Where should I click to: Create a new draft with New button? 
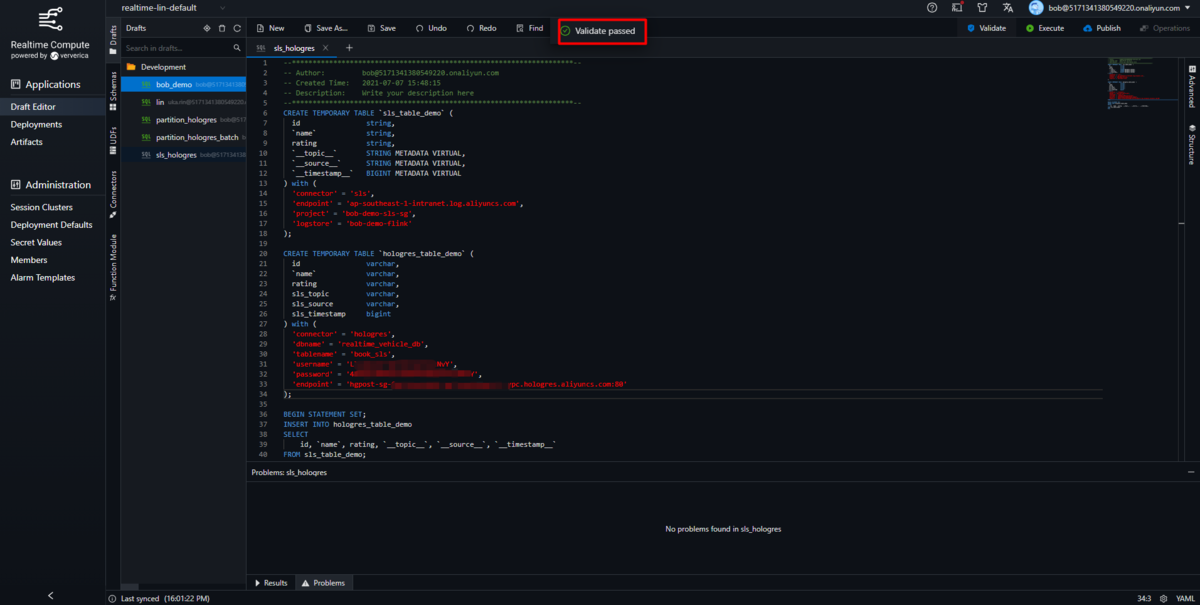pyautogui.click(x=270, y=28)
